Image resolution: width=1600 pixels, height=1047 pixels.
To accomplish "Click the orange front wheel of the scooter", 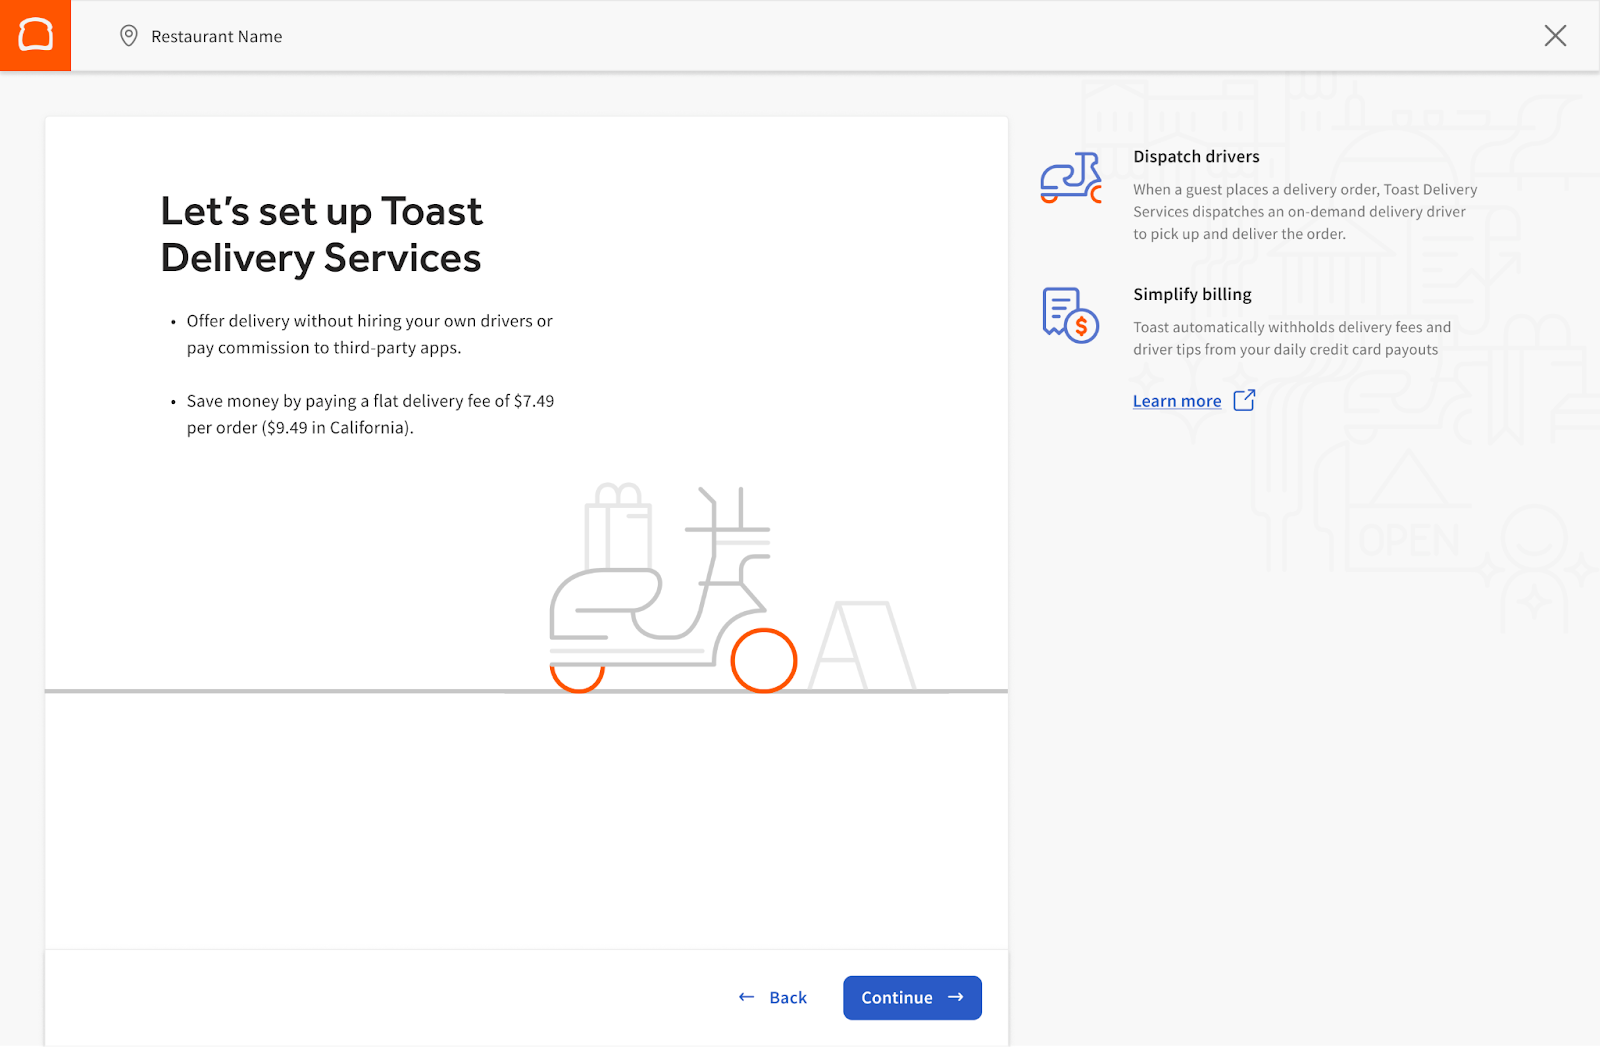I will [x=763, y=660].
